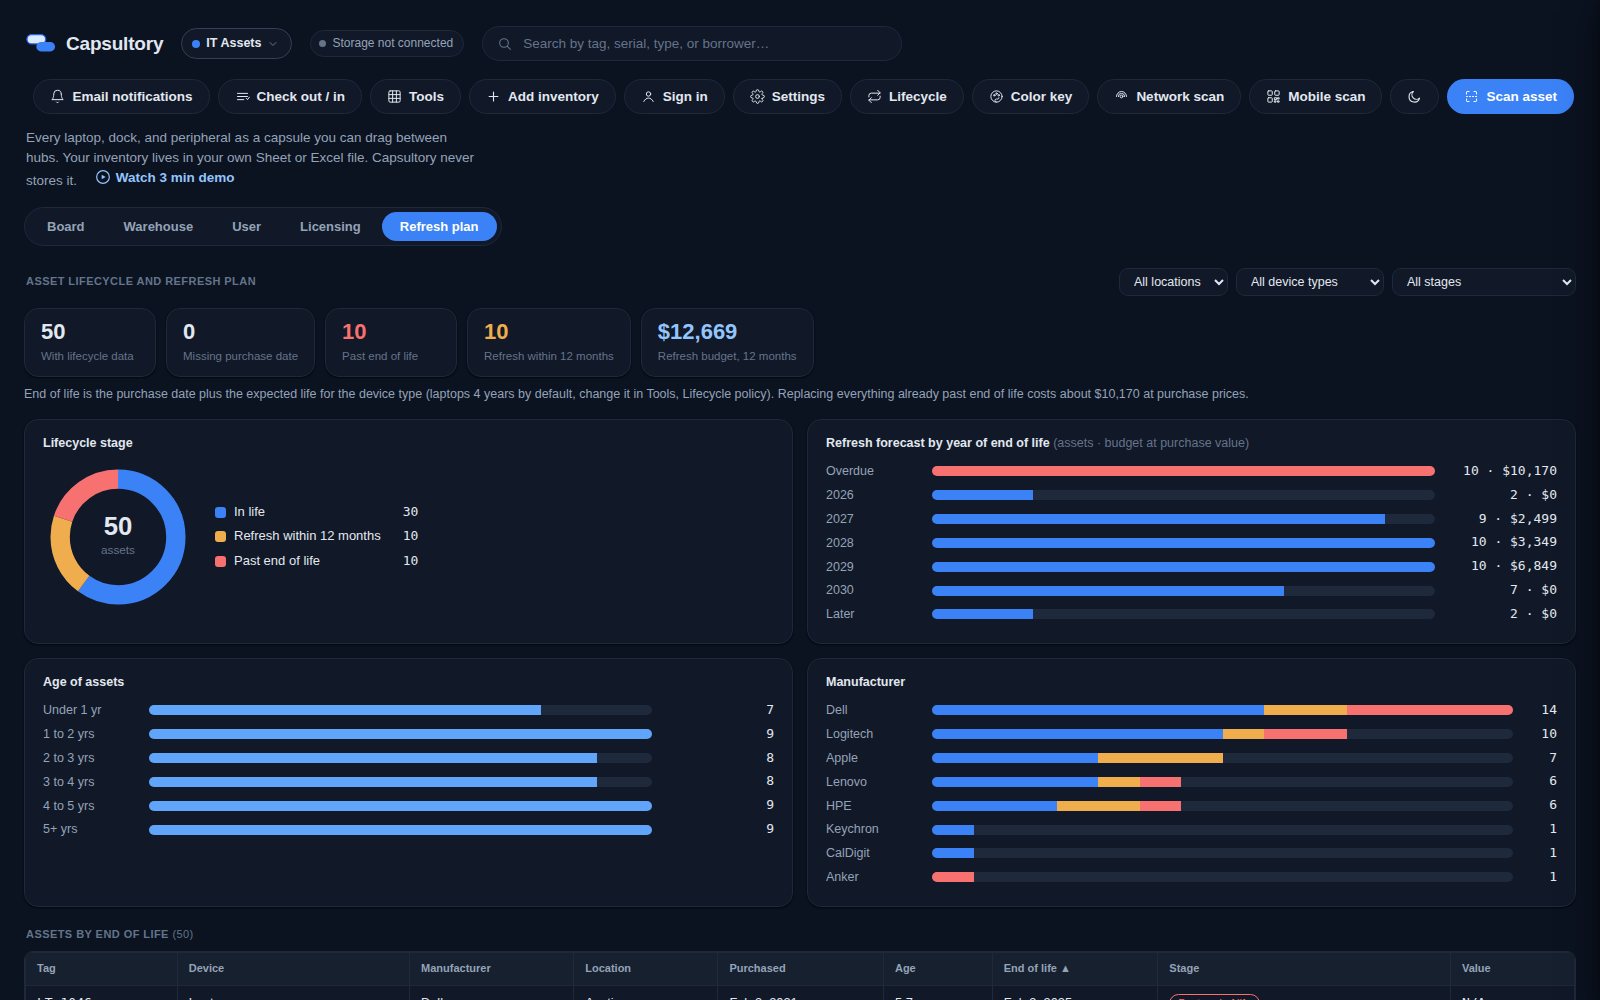Viewport: 1600px width, 1000px height.
Task: Click the Capsultory logo icon
Action: click(x=41, y=43)
